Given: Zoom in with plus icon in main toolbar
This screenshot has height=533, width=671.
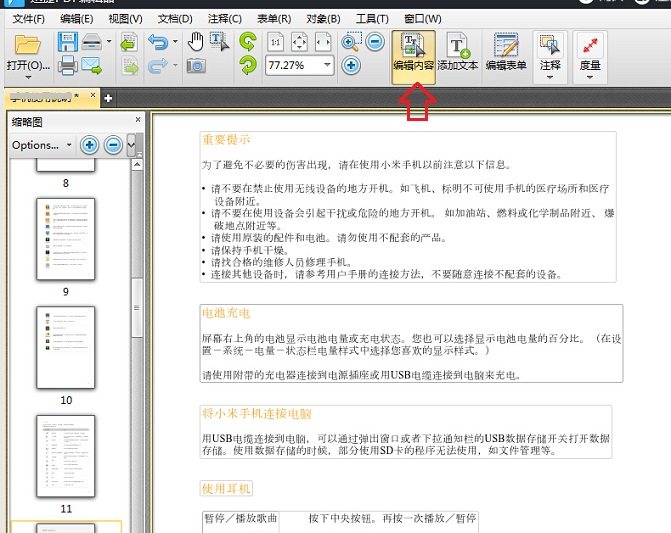Looking at the screenshot, I should pyautogui.click(x=351, y=65).
